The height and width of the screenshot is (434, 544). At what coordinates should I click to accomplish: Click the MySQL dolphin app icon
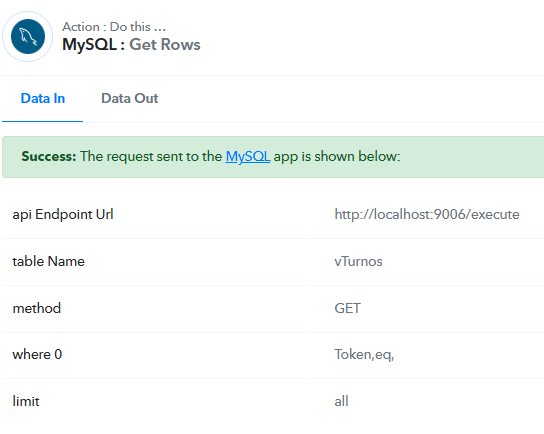pos(28,36)
